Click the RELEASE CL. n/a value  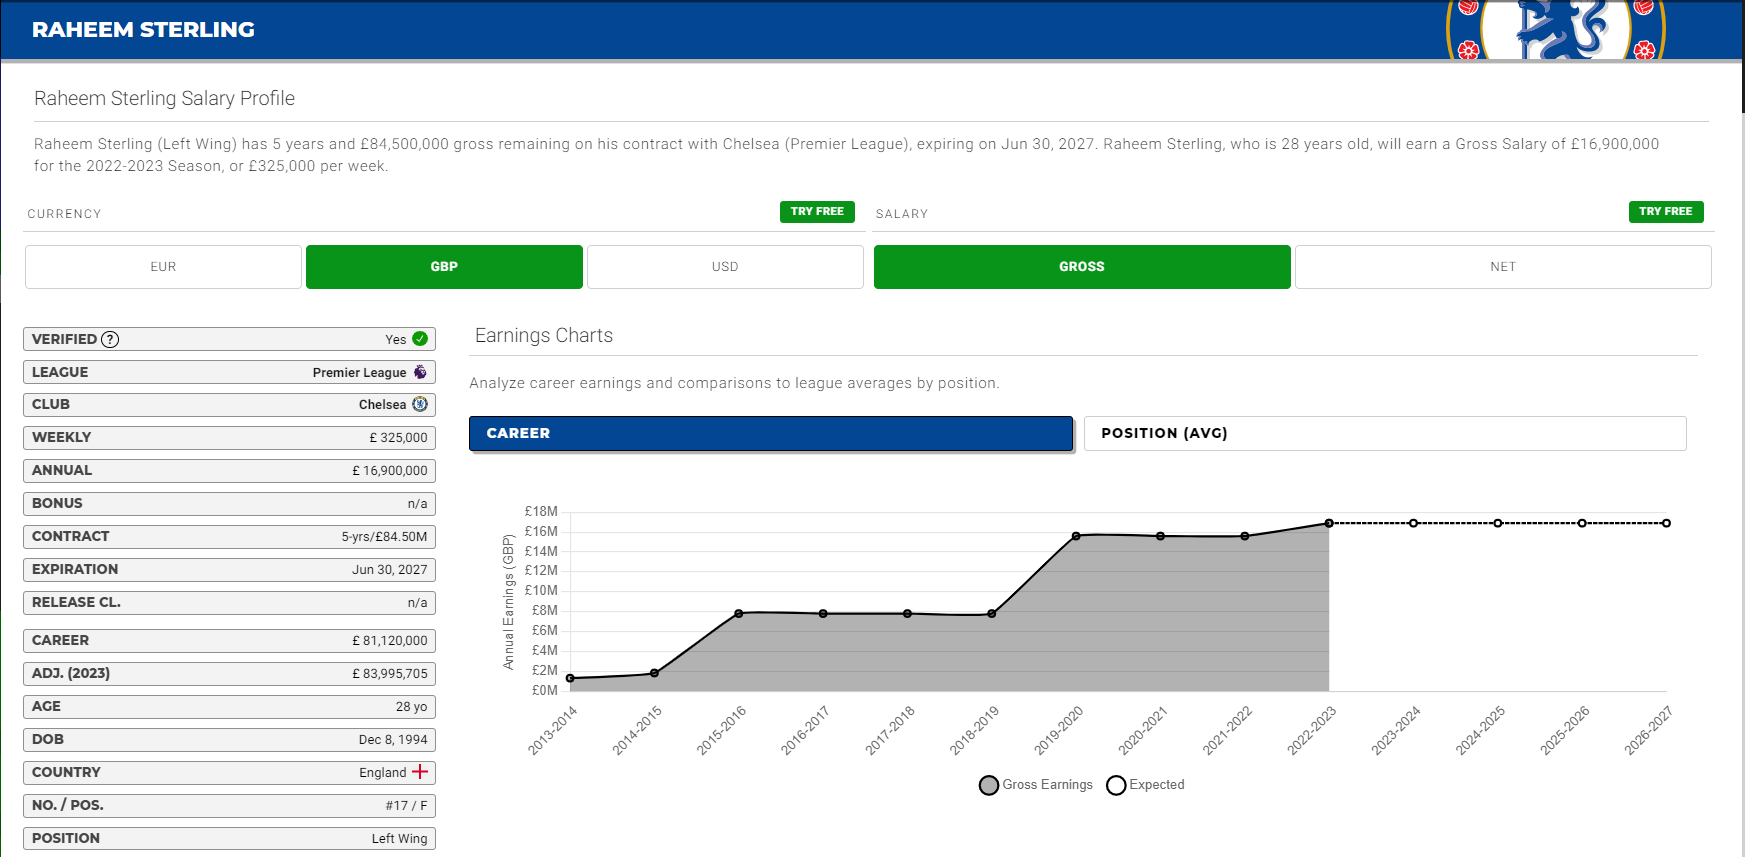pyautogui.click(x=417, y=602)
